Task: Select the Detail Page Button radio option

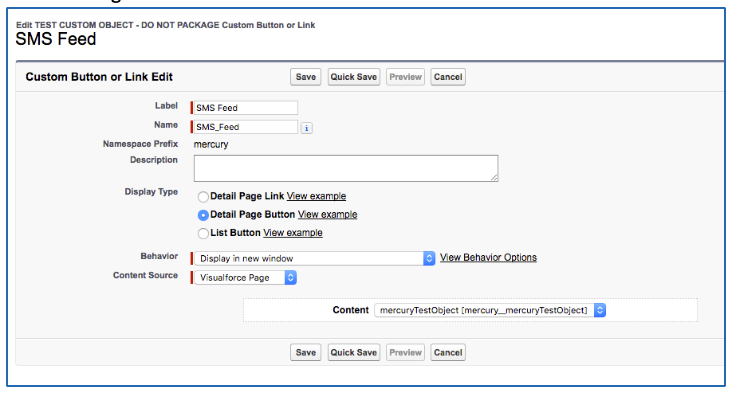Action: click(x=203, y=215)
